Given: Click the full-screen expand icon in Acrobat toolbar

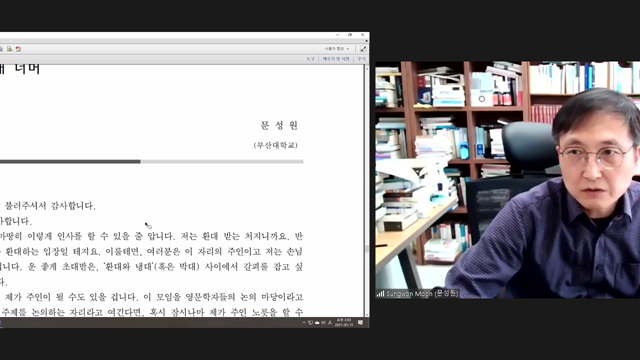Looking at the screenshot, I should tap(363, 49).
